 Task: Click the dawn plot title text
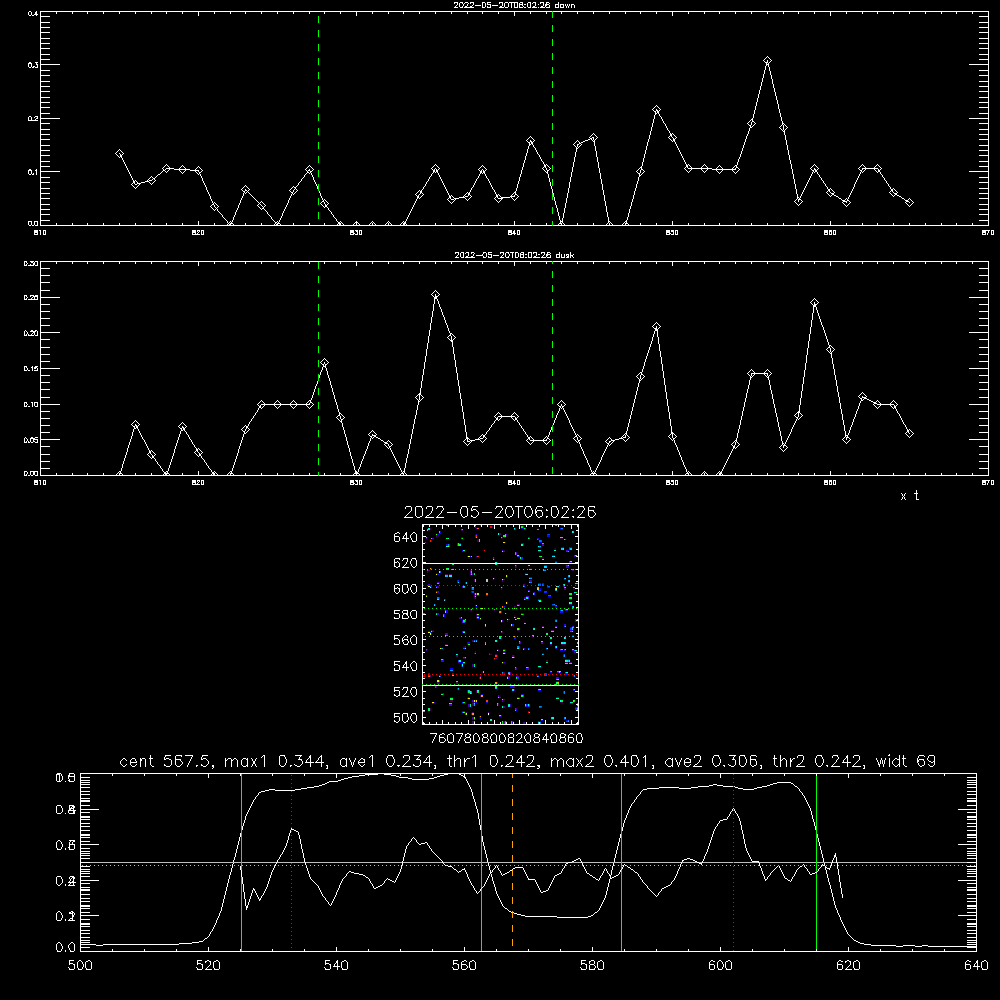[514, 5]
